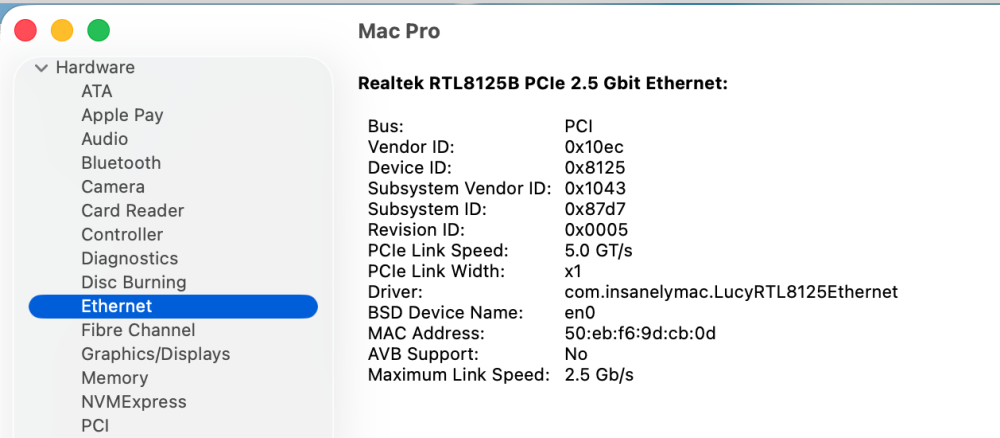Screen dimensions: 1000x438
Task: Collapse the Hardware section chevron
Action: [x=41, y=68]
